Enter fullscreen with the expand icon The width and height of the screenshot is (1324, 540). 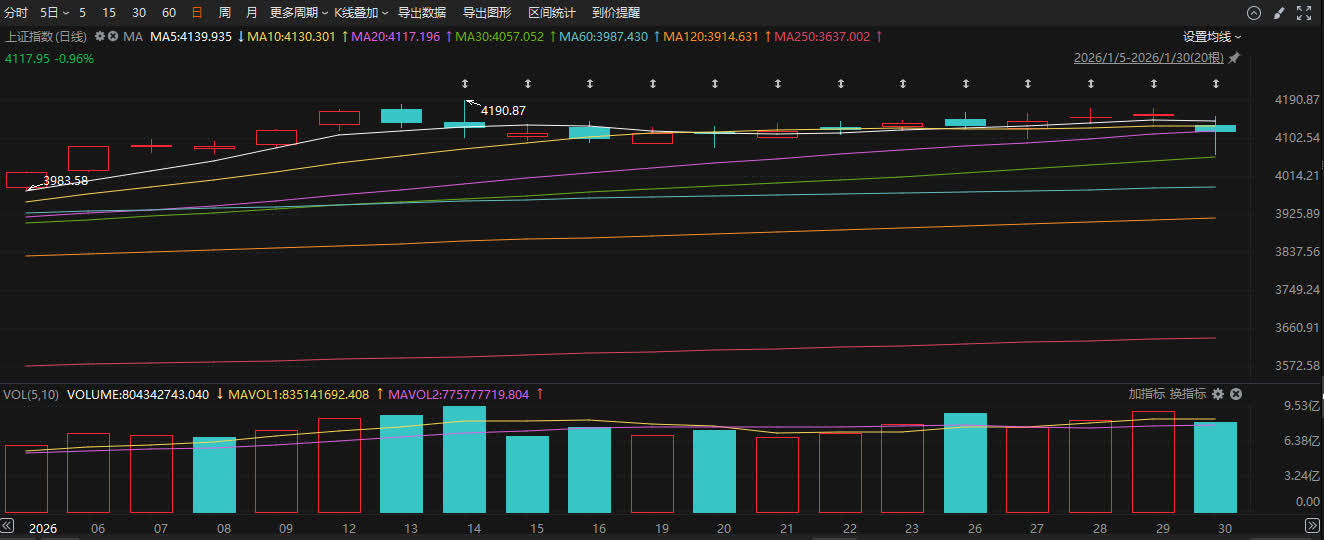pyautogui.click(x=1303, y=13)
